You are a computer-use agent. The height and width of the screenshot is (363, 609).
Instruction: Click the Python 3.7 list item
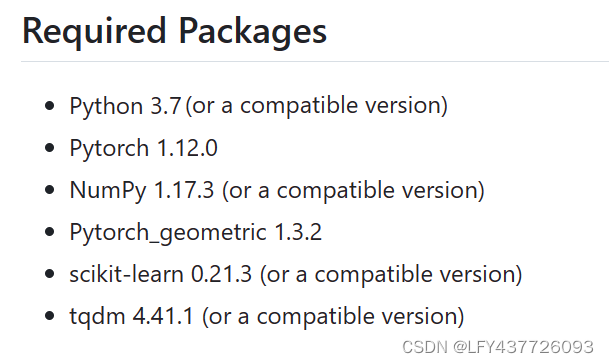click(259, 106)
